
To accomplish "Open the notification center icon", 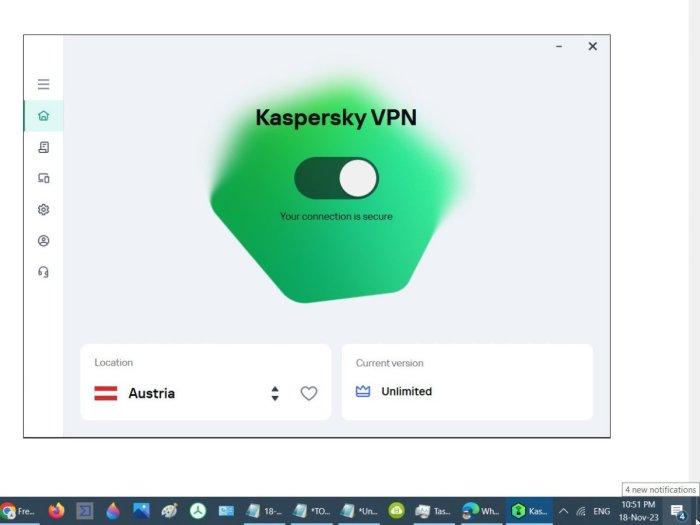I will tap(678, 511).
